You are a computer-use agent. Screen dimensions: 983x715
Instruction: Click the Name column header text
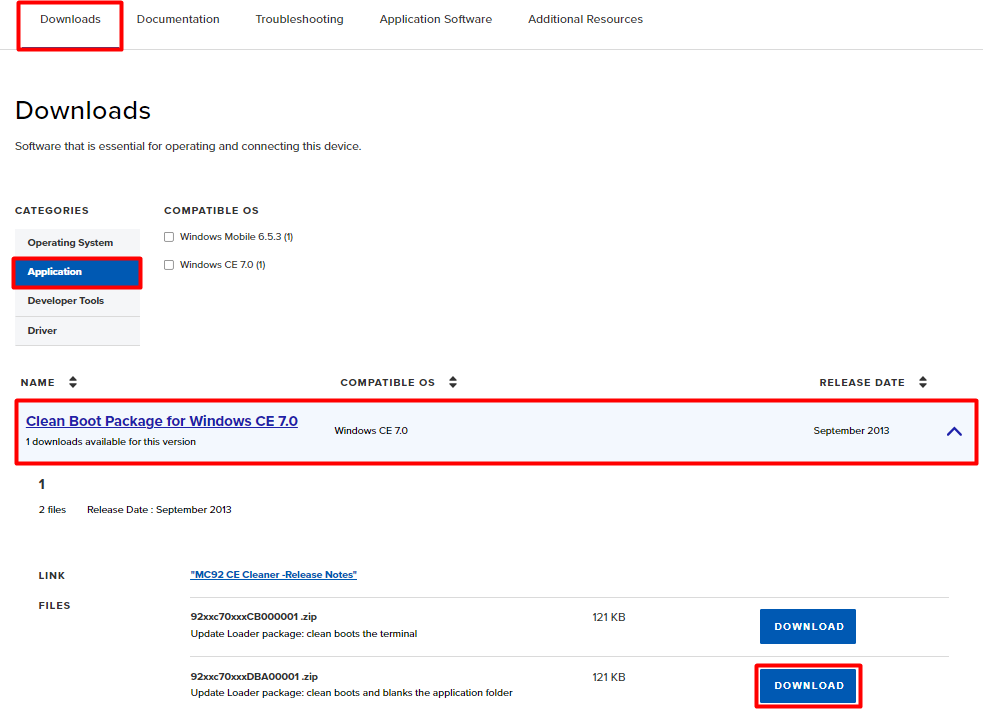(38, 383)
